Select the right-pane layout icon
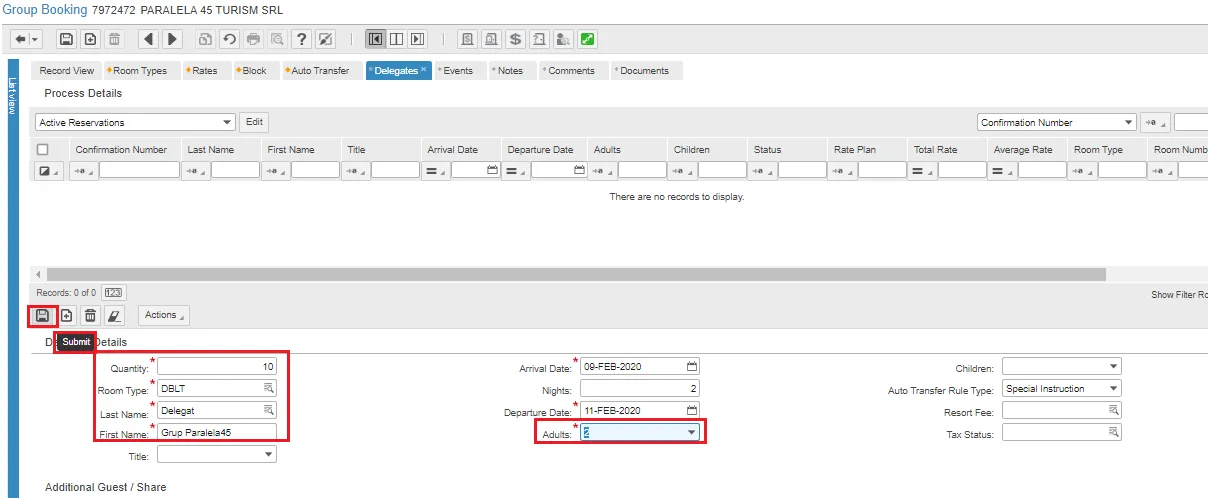This screenshot has height=498, width=1208. tap(418, 39)
